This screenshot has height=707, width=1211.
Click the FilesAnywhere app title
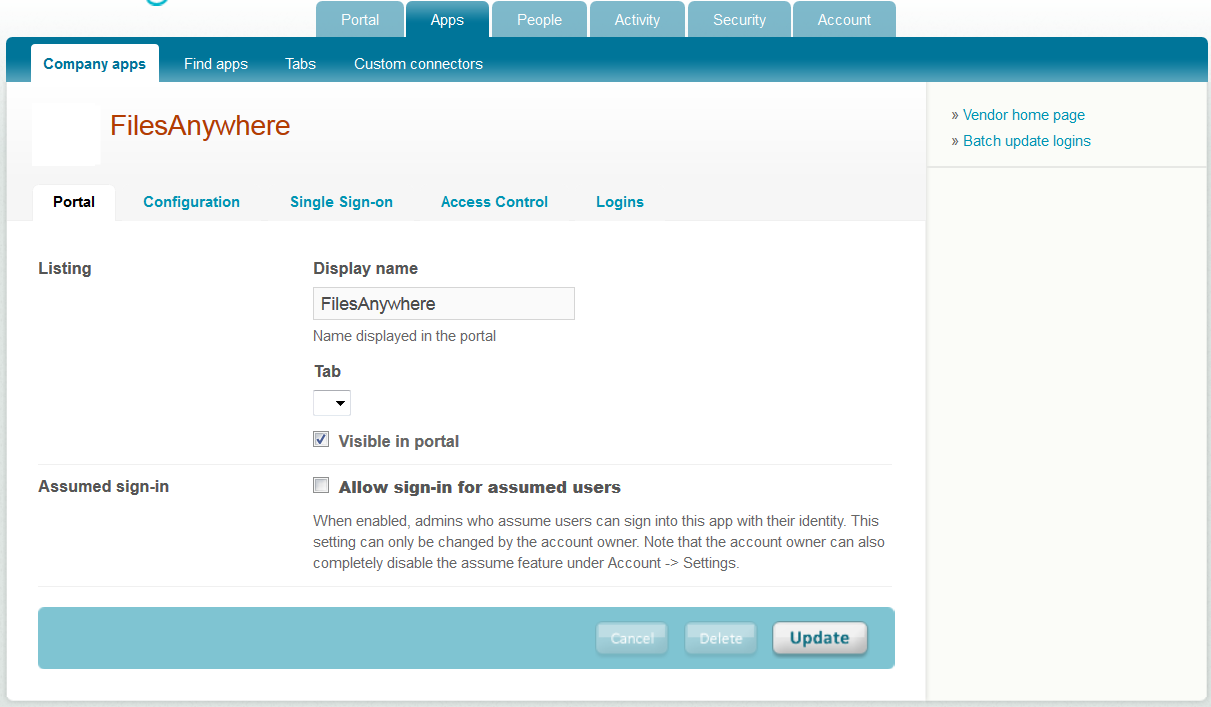(x=200, y=126)
